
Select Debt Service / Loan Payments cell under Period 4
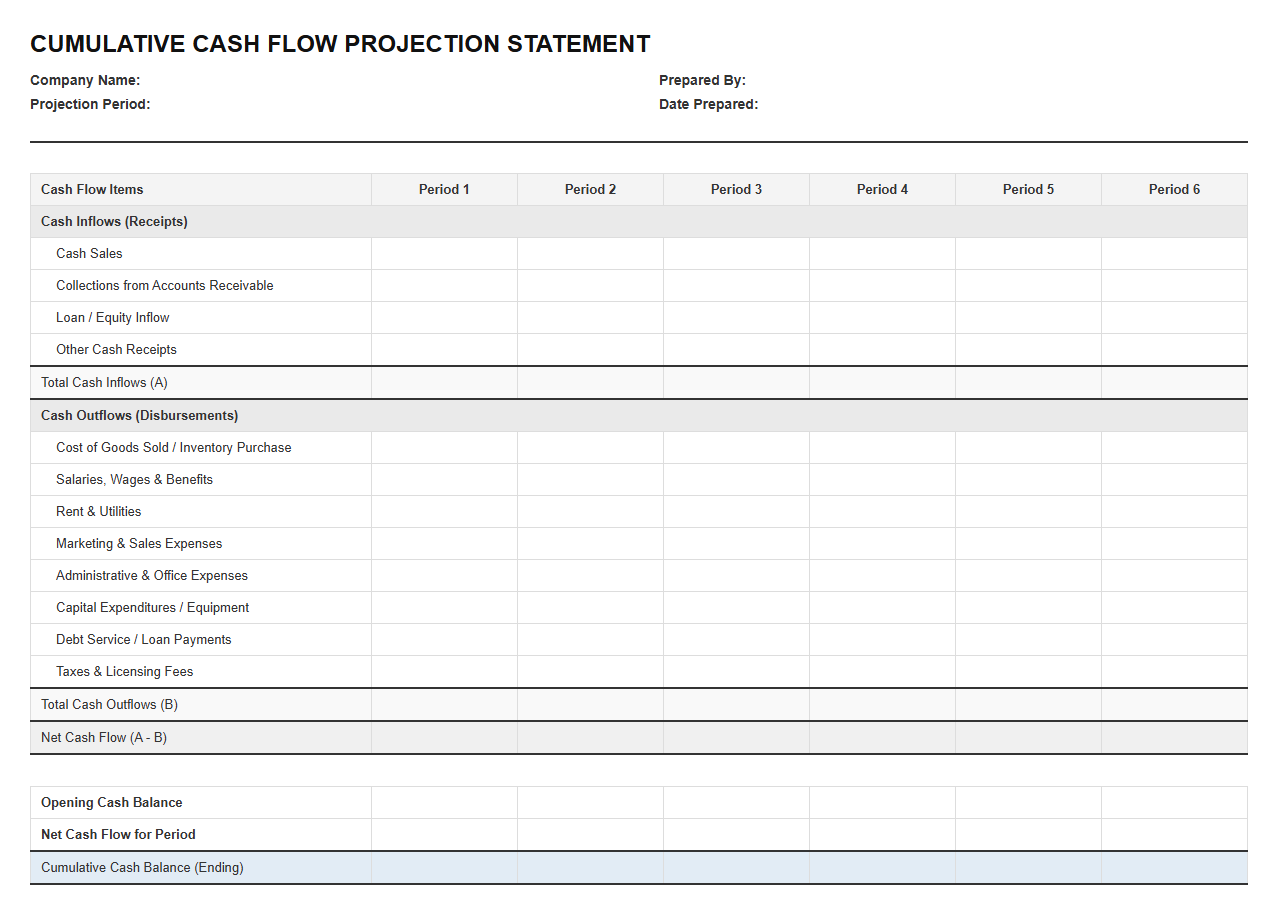(x=882, y=639)
